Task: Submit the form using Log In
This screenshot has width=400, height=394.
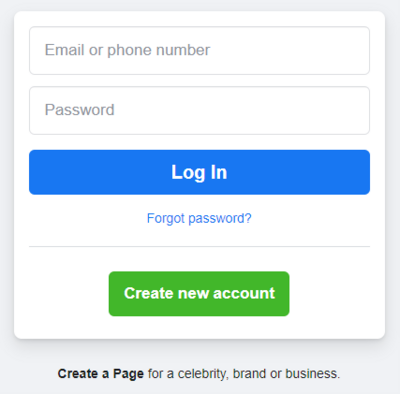Action: [x=199, y=172]
